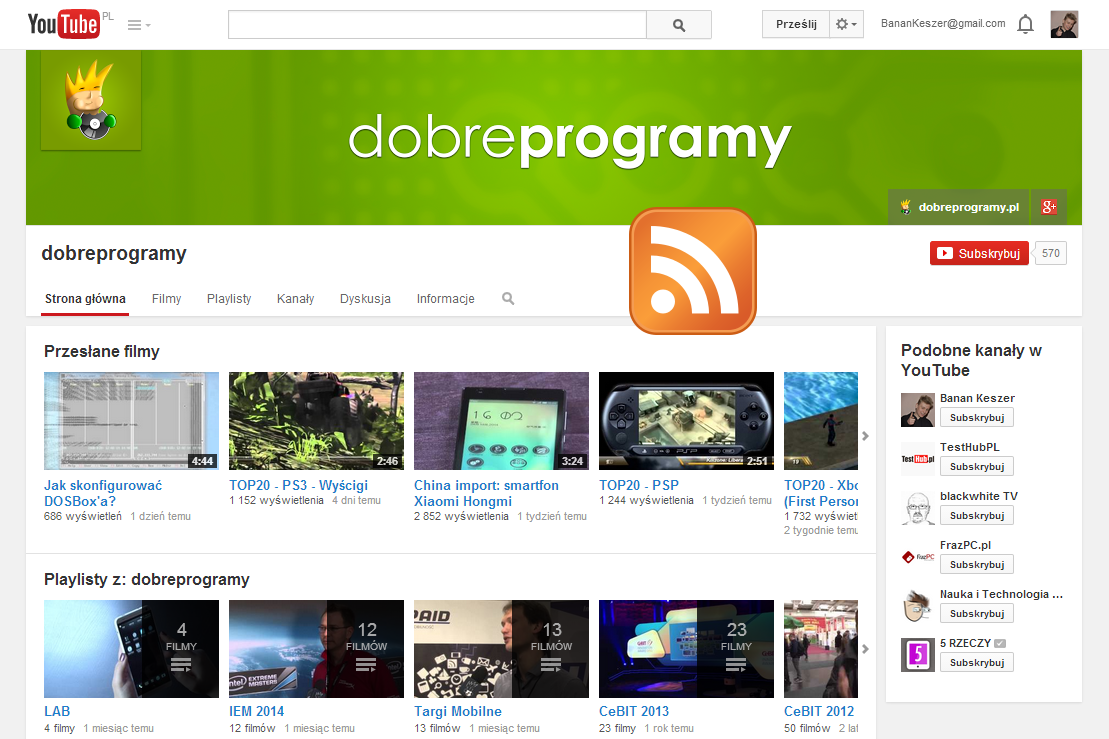
Task: Open the Targi Mobilne playlist thumbnail
Action: pos(501,648)
